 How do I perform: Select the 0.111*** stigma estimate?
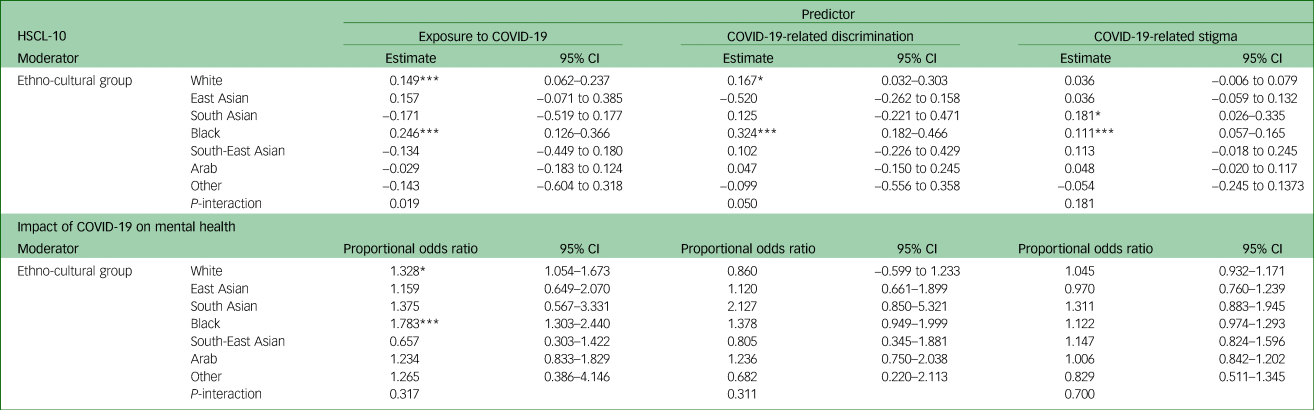tap(1086, 133)
